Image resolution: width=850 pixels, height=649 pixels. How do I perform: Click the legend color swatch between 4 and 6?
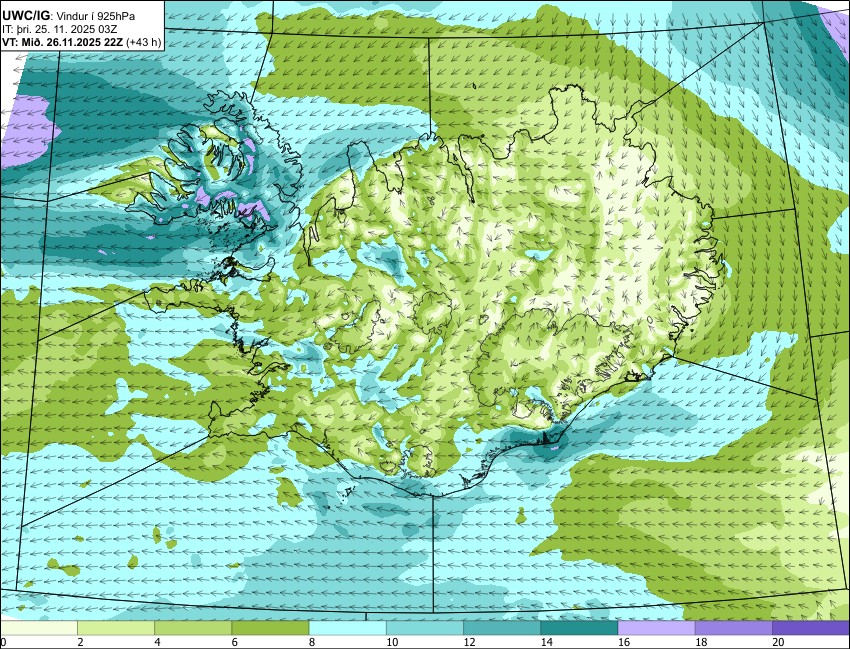193,628
